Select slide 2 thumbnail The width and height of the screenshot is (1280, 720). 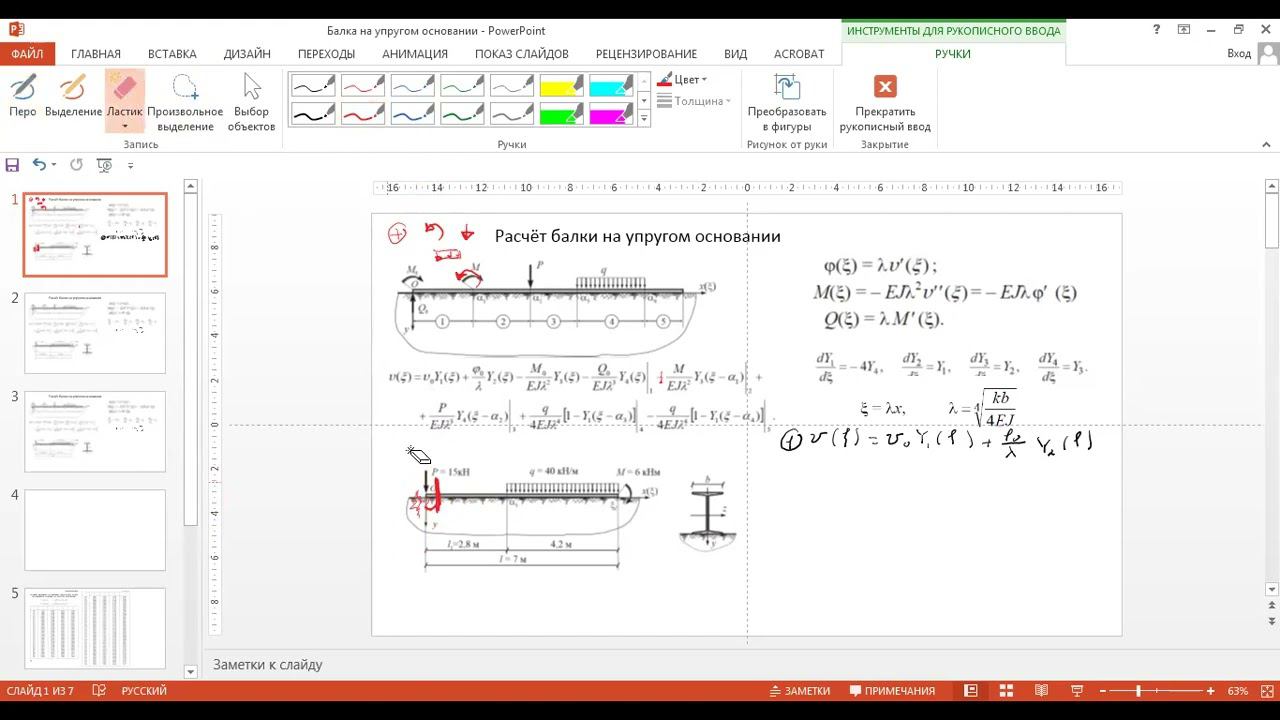95,333
